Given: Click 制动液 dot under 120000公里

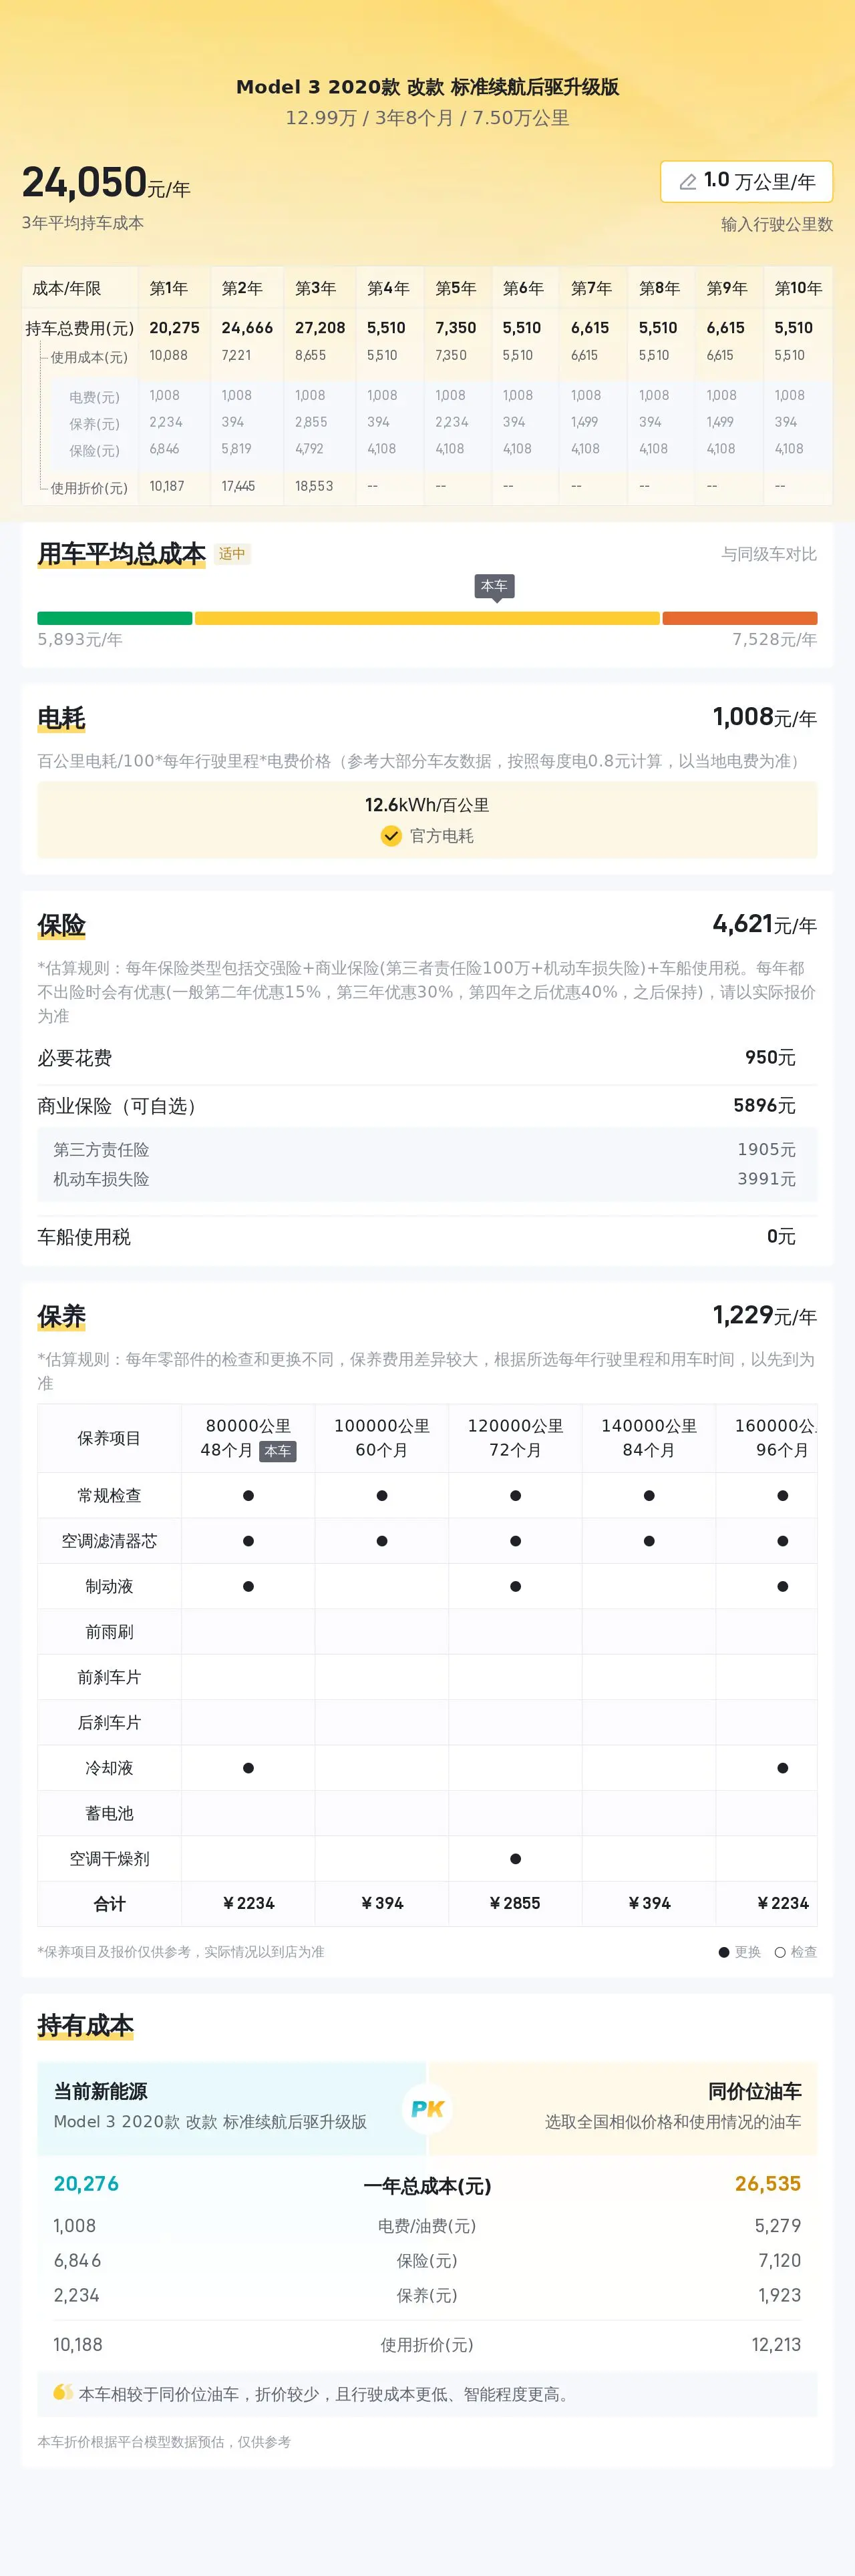Looking at the screenshot, I should (515, 1587).
